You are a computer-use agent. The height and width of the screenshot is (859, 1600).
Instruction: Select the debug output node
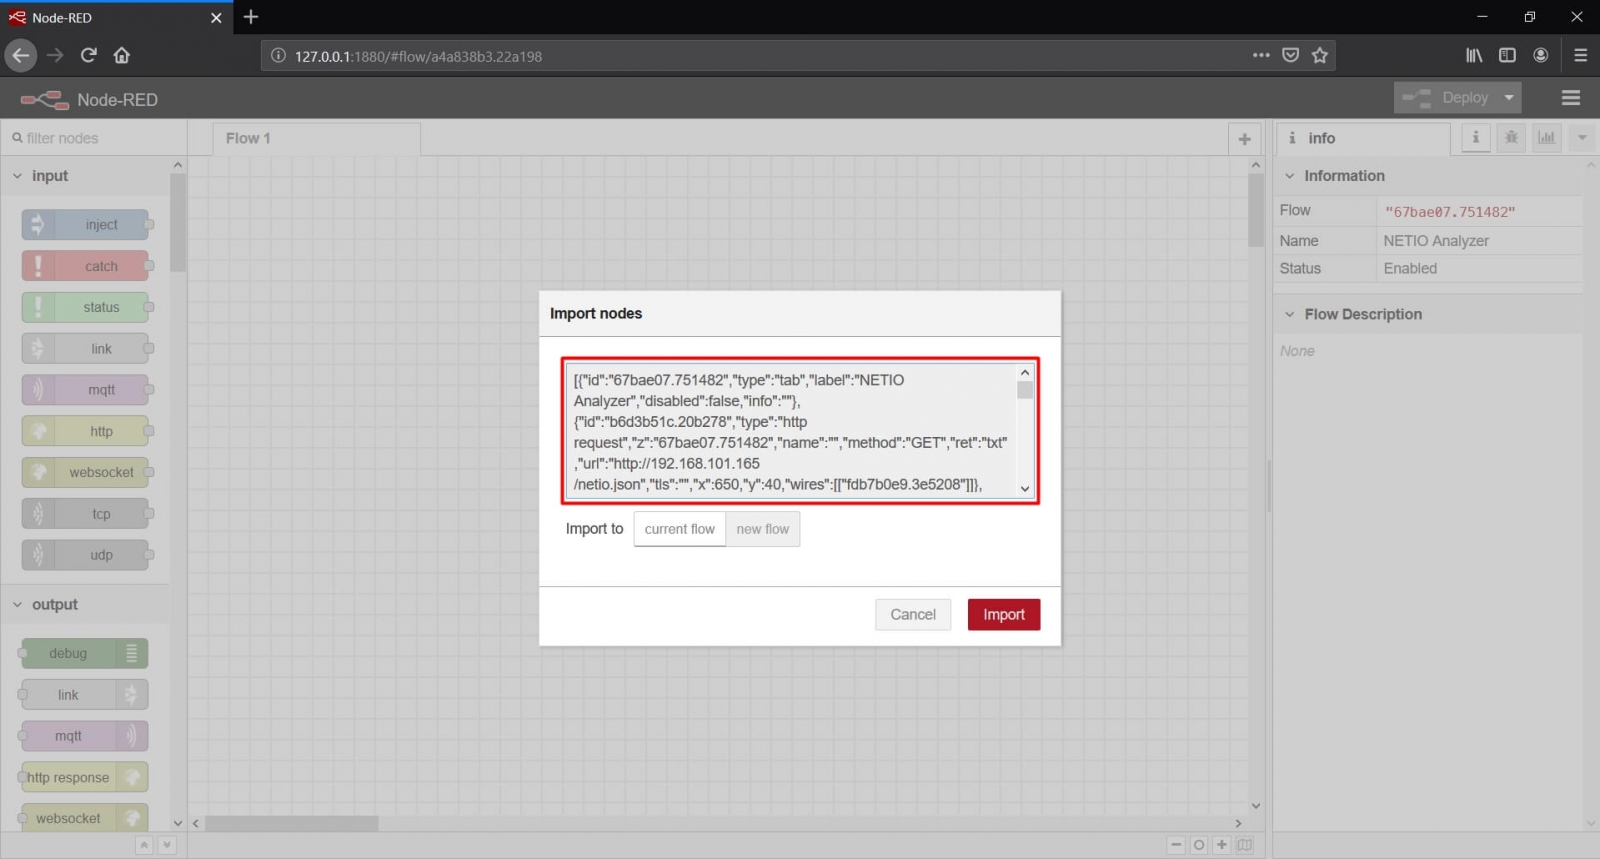click(84, 653)
